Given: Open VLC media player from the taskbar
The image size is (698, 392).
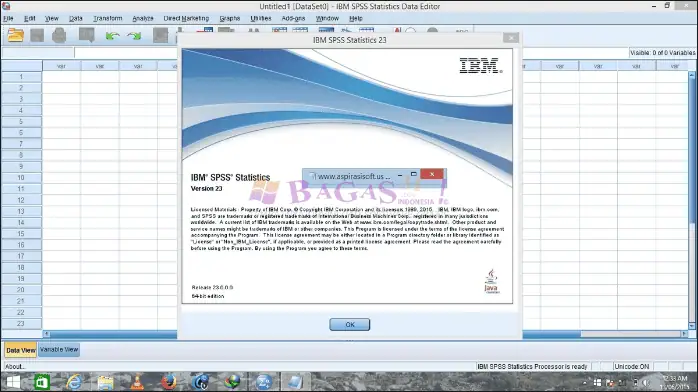Looking at the screenshot, I should click(x=137, y=382).
